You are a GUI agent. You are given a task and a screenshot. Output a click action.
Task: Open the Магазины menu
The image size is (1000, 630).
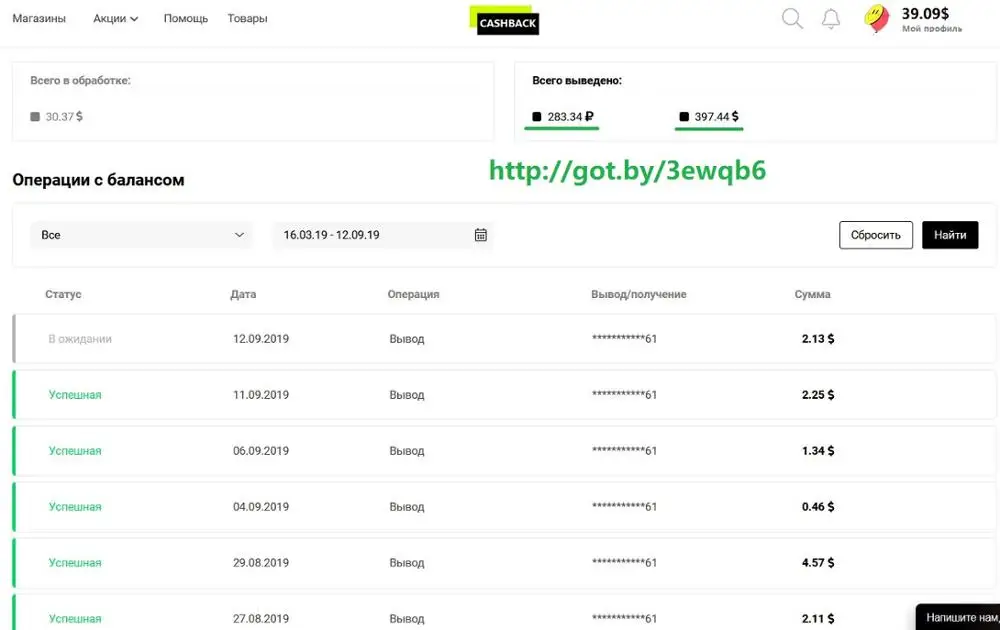[x=39, y=18]
